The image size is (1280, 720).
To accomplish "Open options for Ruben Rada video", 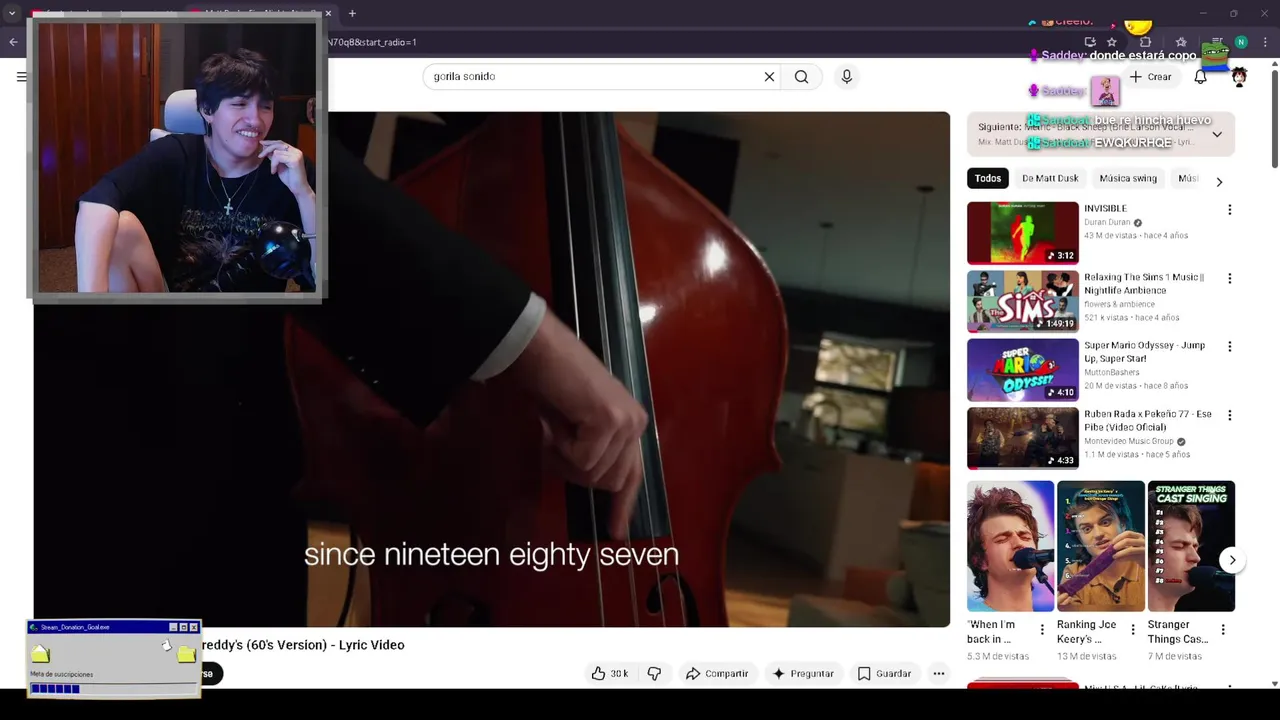I will coord(1229,415).
